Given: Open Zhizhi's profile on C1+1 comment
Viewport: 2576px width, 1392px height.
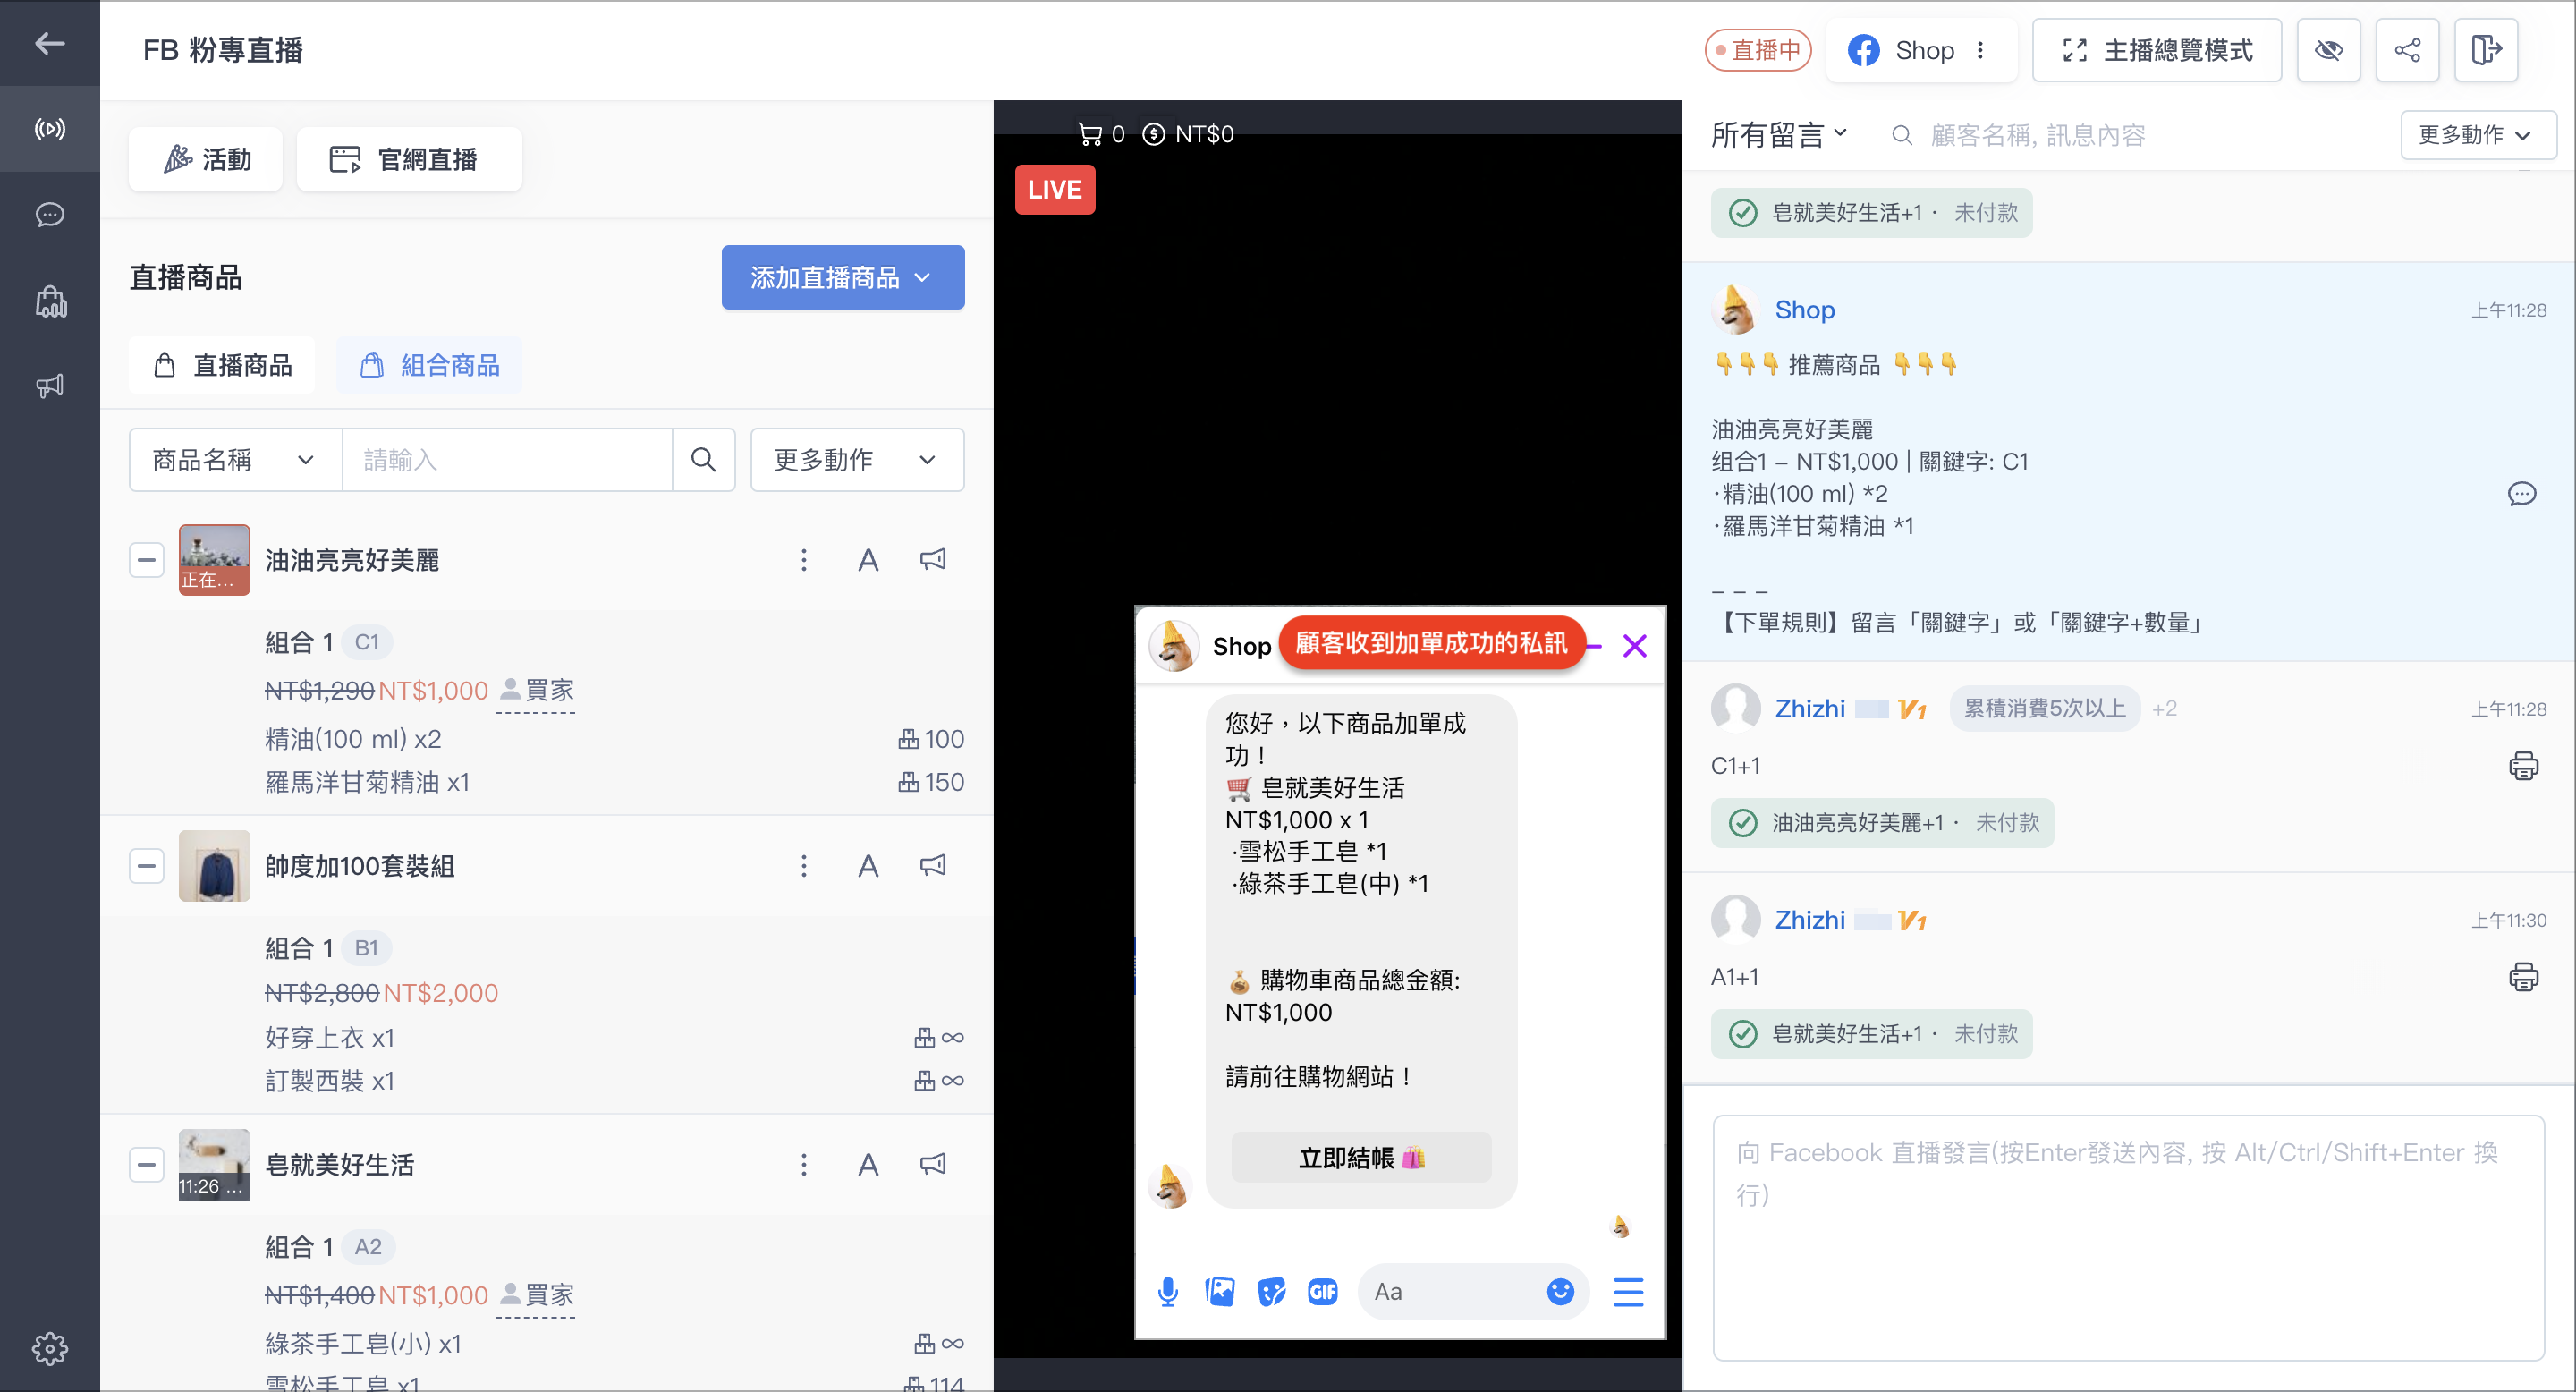Looking at the screenshot, I should click(x=1809, y=709).
